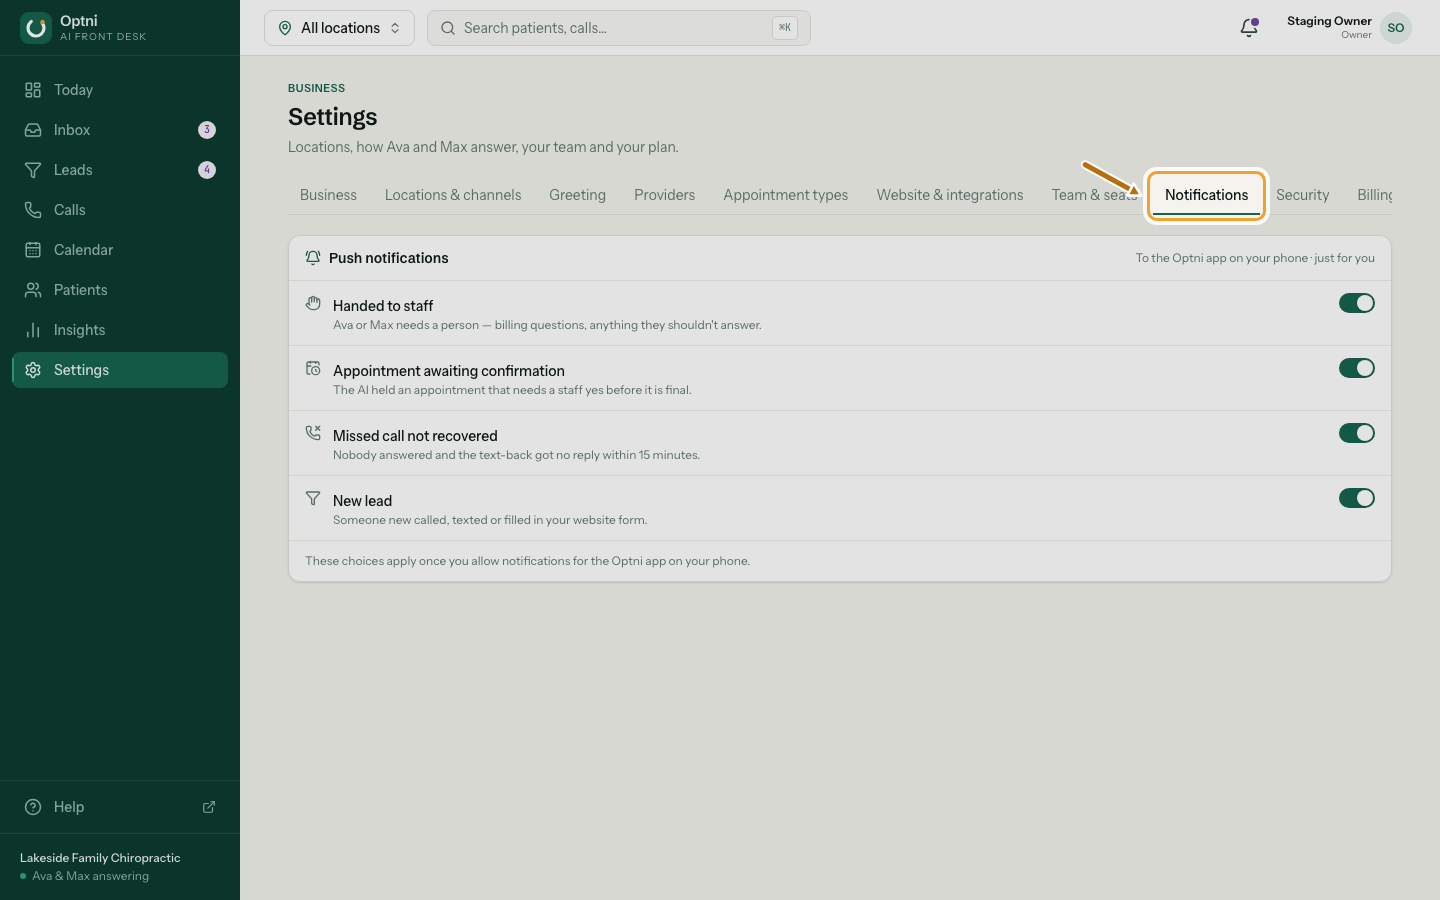The width and height of the screenshot is (1440, 900).
Task: Click the Today dashboard grid icon
Action: click(33, 90)
